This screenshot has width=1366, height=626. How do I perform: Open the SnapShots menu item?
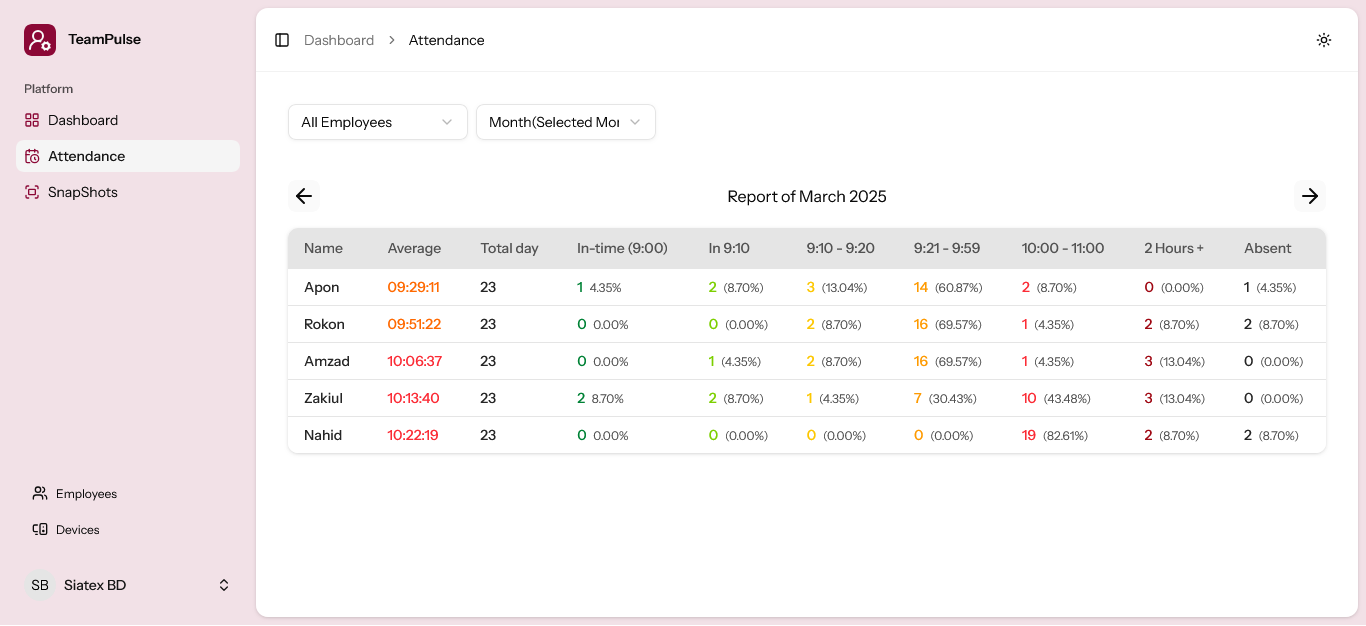[x=83, y=192]
